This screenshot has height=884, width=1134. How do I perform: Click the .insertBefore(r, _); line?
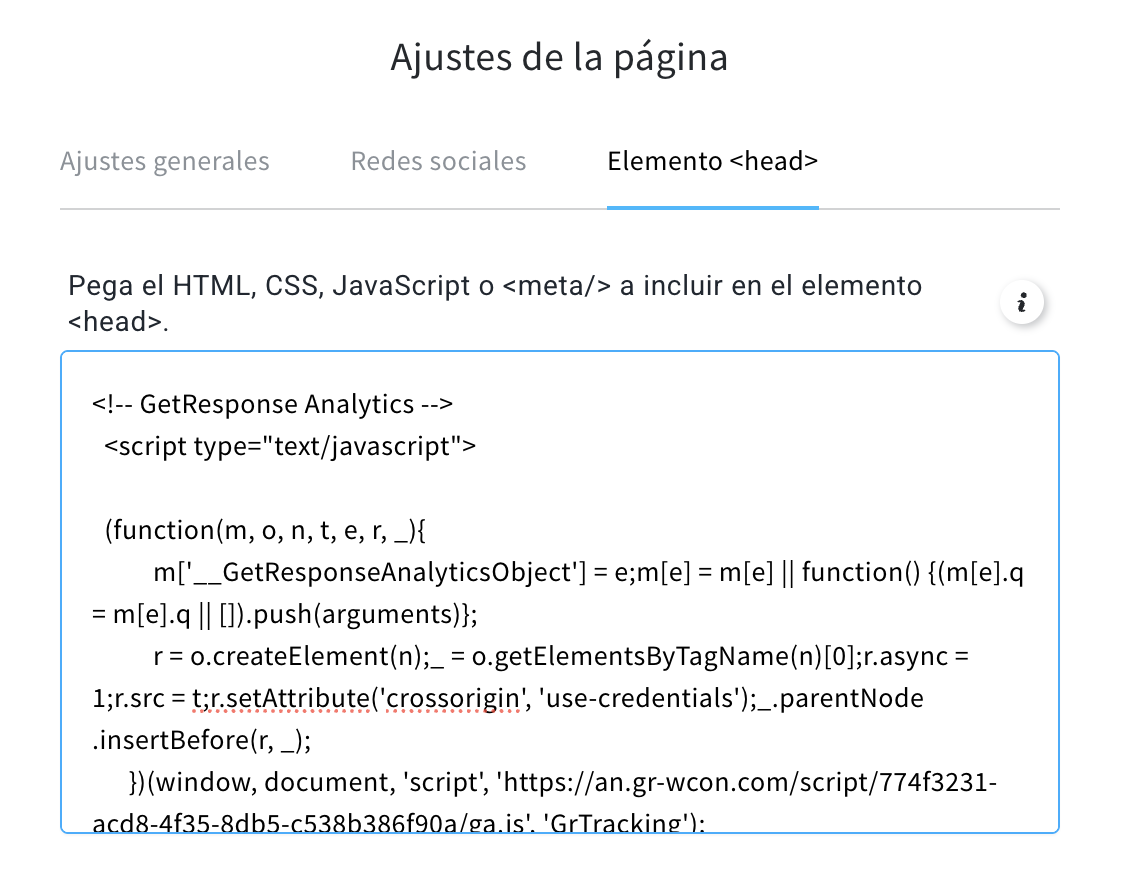(x=202, y=740)
